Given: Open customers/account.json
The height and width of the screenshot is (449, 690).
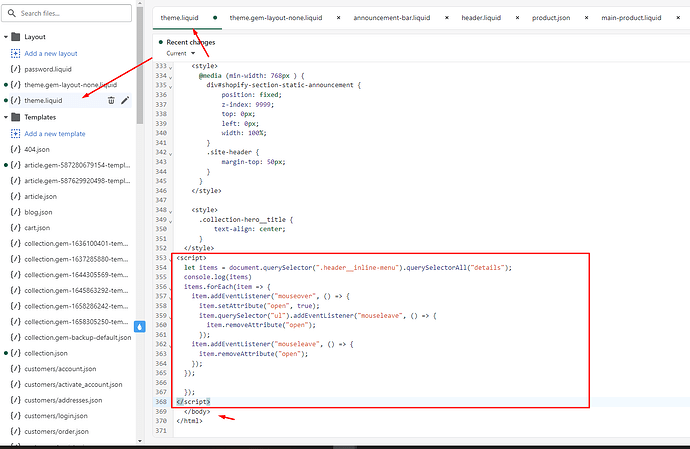Looking at the screenshot, I should (60, 369).
